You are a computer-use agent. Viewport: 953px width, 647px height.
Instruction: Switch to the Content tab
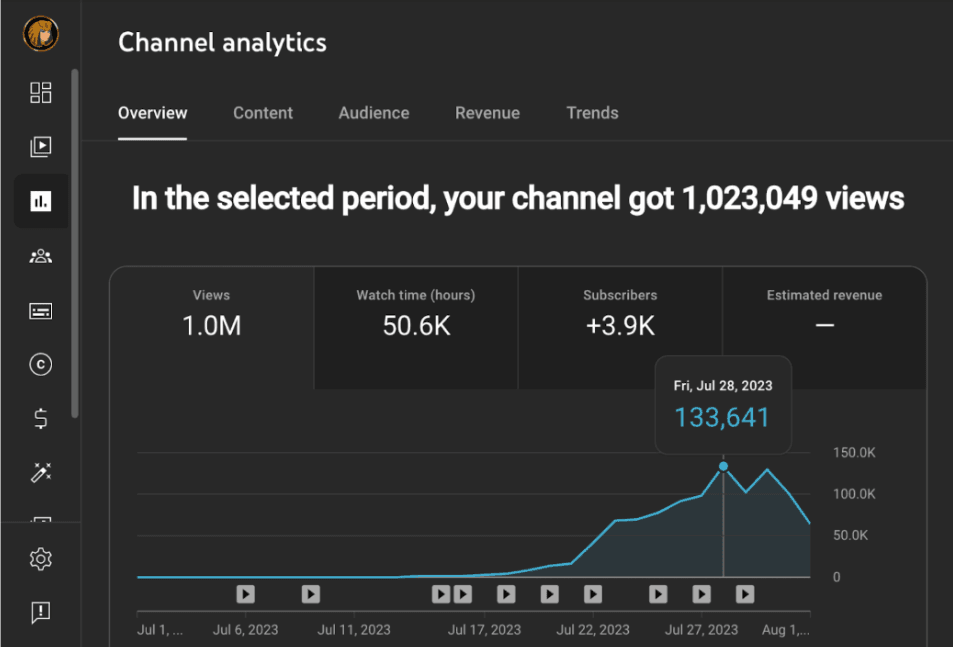(x=263, y=113)
